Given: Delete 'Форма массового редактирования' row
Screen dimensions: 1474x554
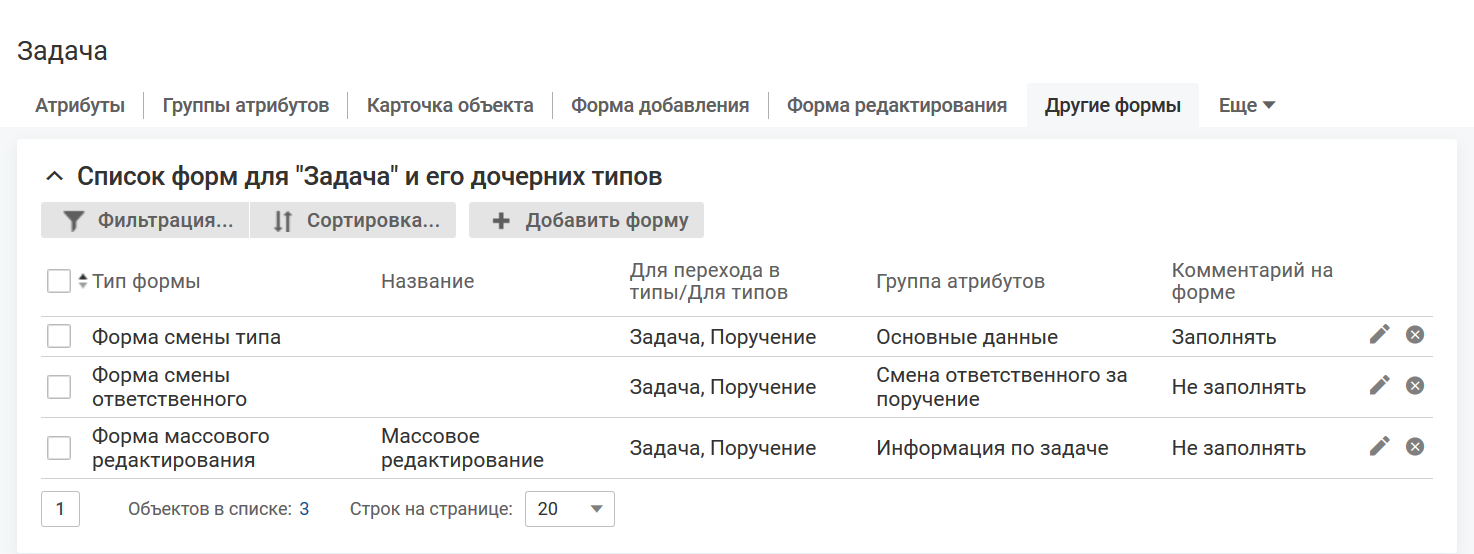Looking at the screenshot, I should tap(1415, 446).
